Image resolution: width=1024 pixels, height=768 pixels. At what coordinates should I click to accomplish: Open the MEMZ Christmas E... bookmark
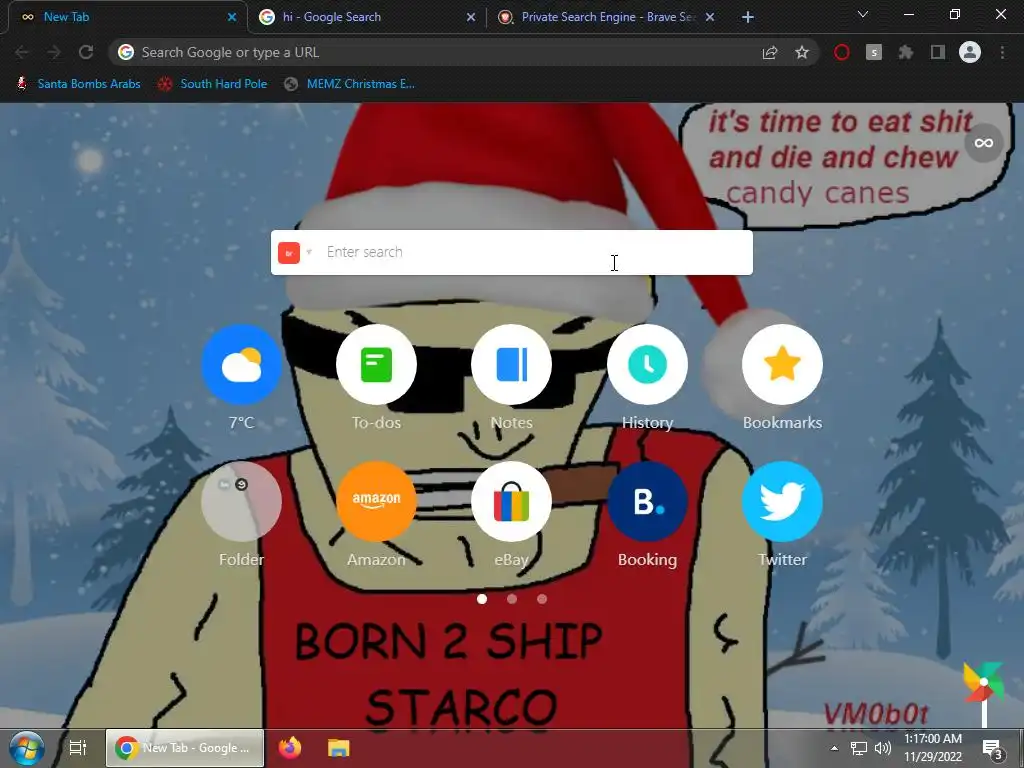point(349,84)
